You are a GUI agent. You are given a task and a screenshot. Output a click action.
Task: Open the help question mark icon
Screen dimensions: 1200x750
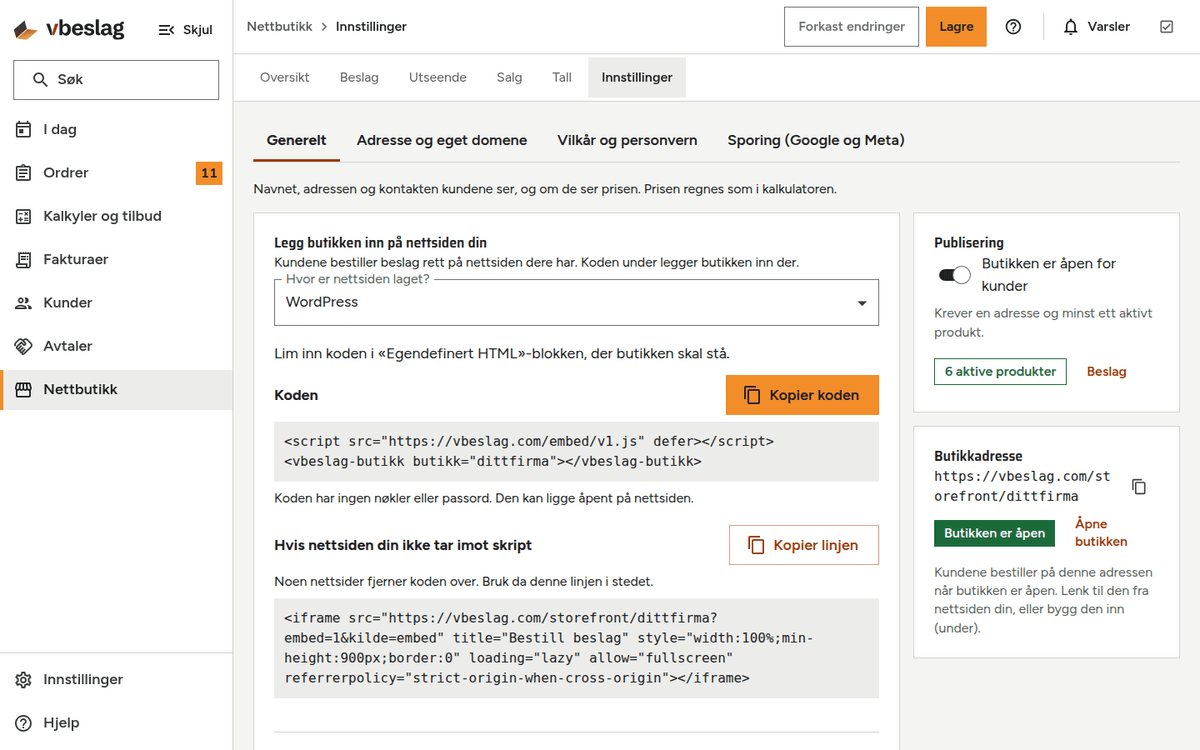1013,27
